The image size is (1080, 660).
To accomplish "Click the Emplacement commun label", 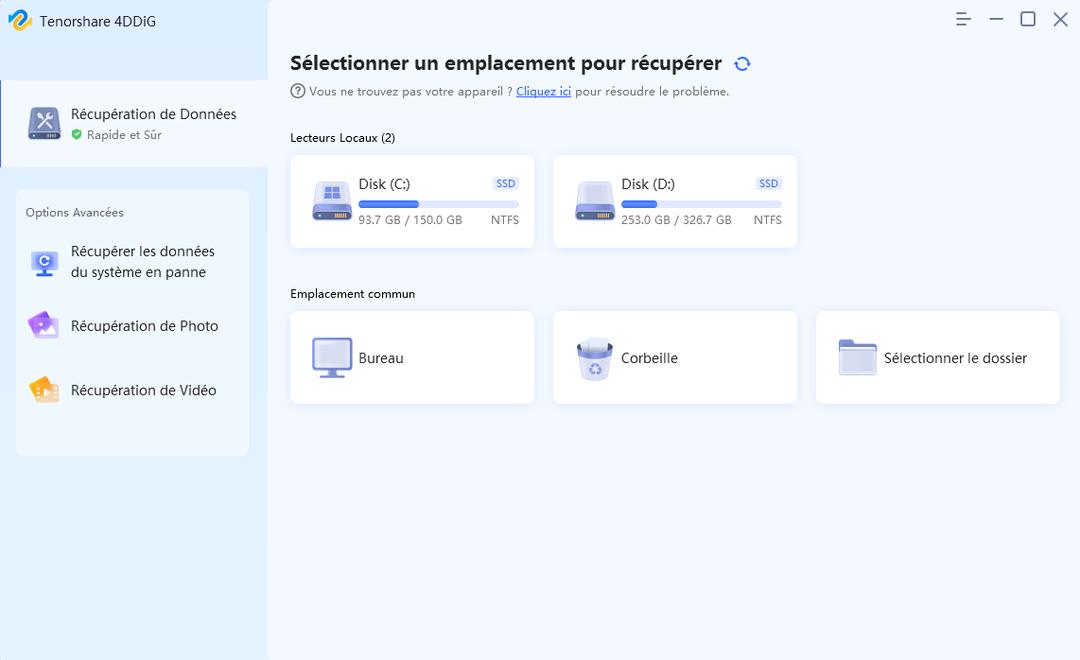I will click(x=352, y=293).
